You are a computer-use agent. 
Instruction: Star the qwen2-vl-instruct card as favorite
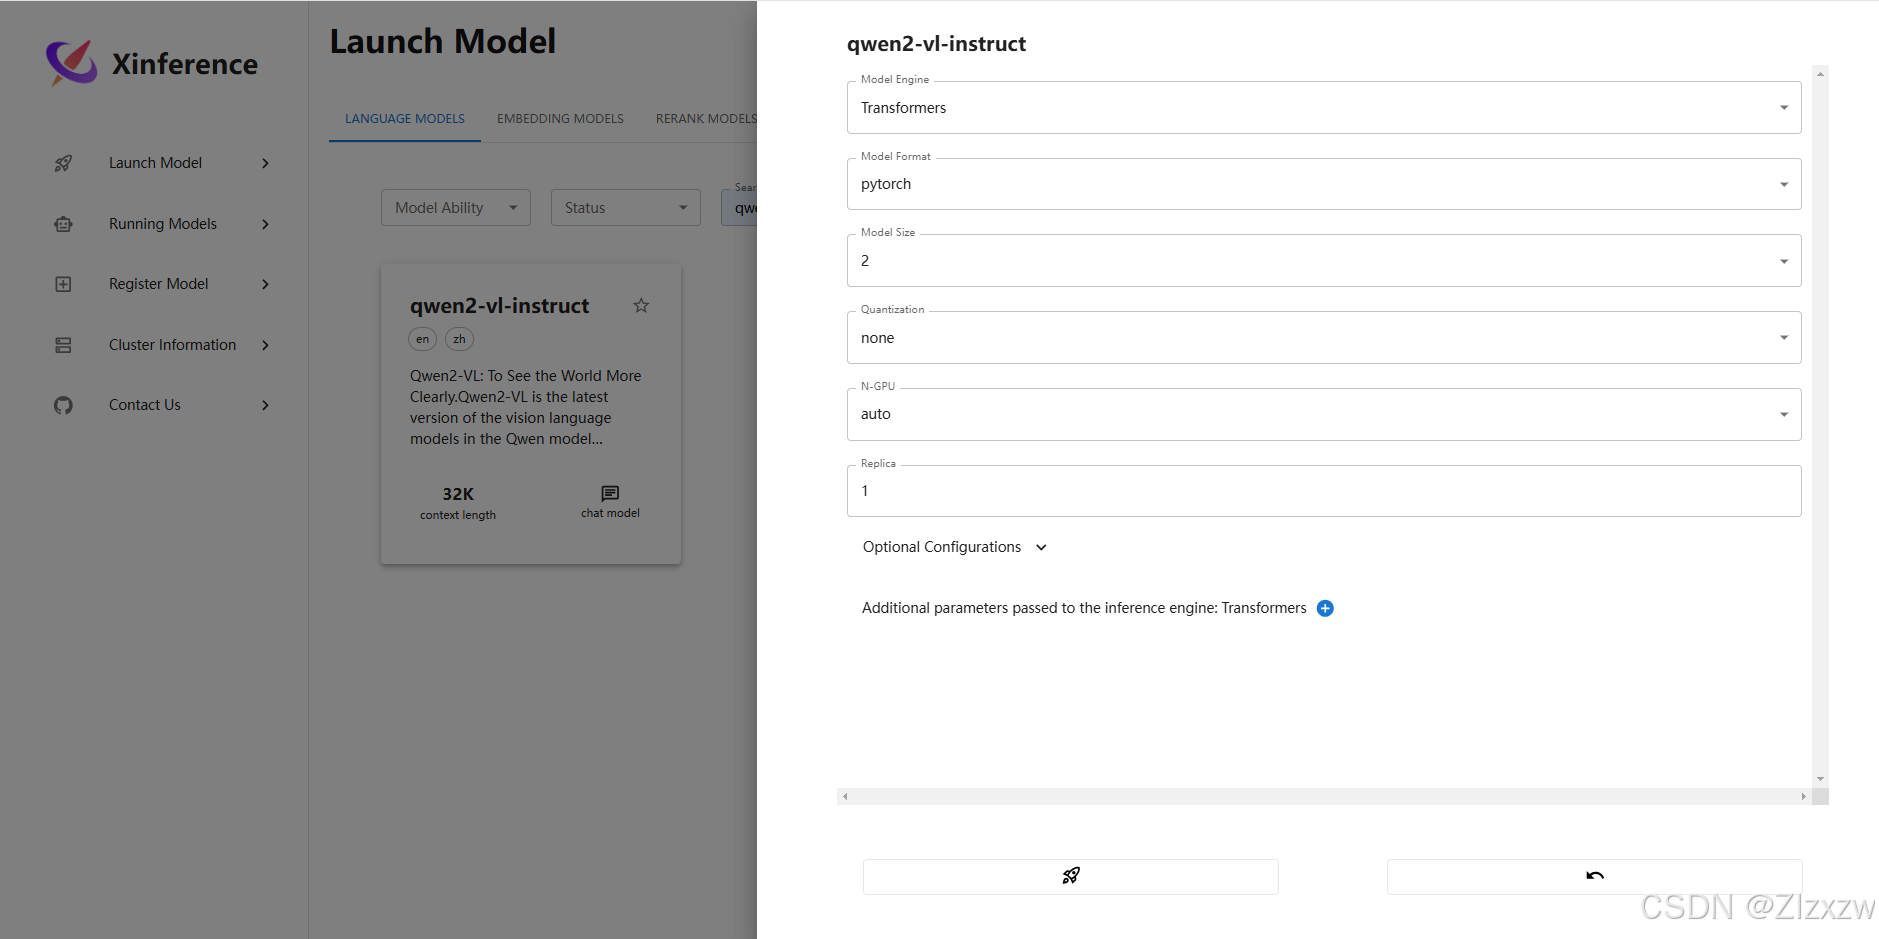point(641,305)
